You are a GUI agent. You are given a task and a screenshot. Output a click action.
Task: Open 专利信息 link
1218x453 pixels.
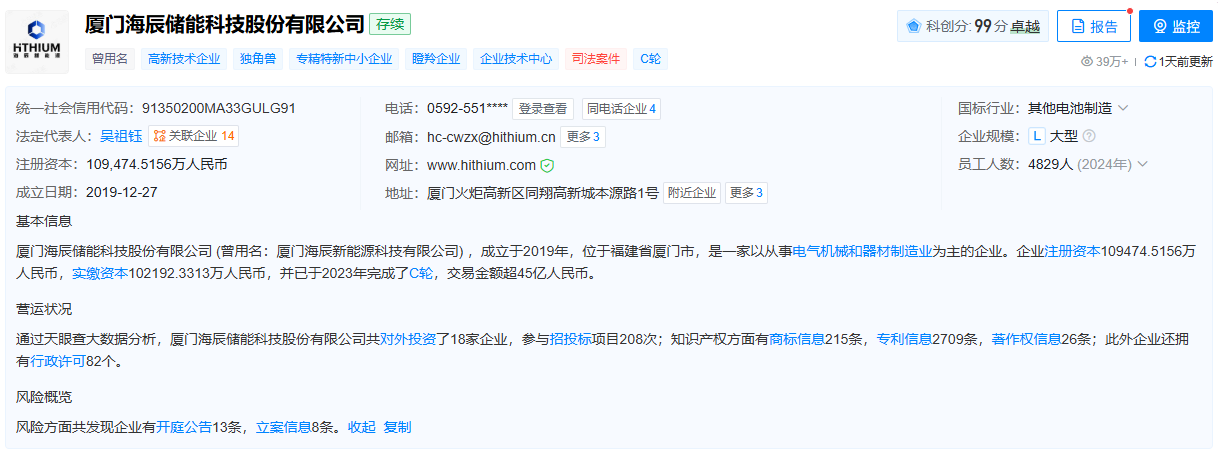point(905,340)
